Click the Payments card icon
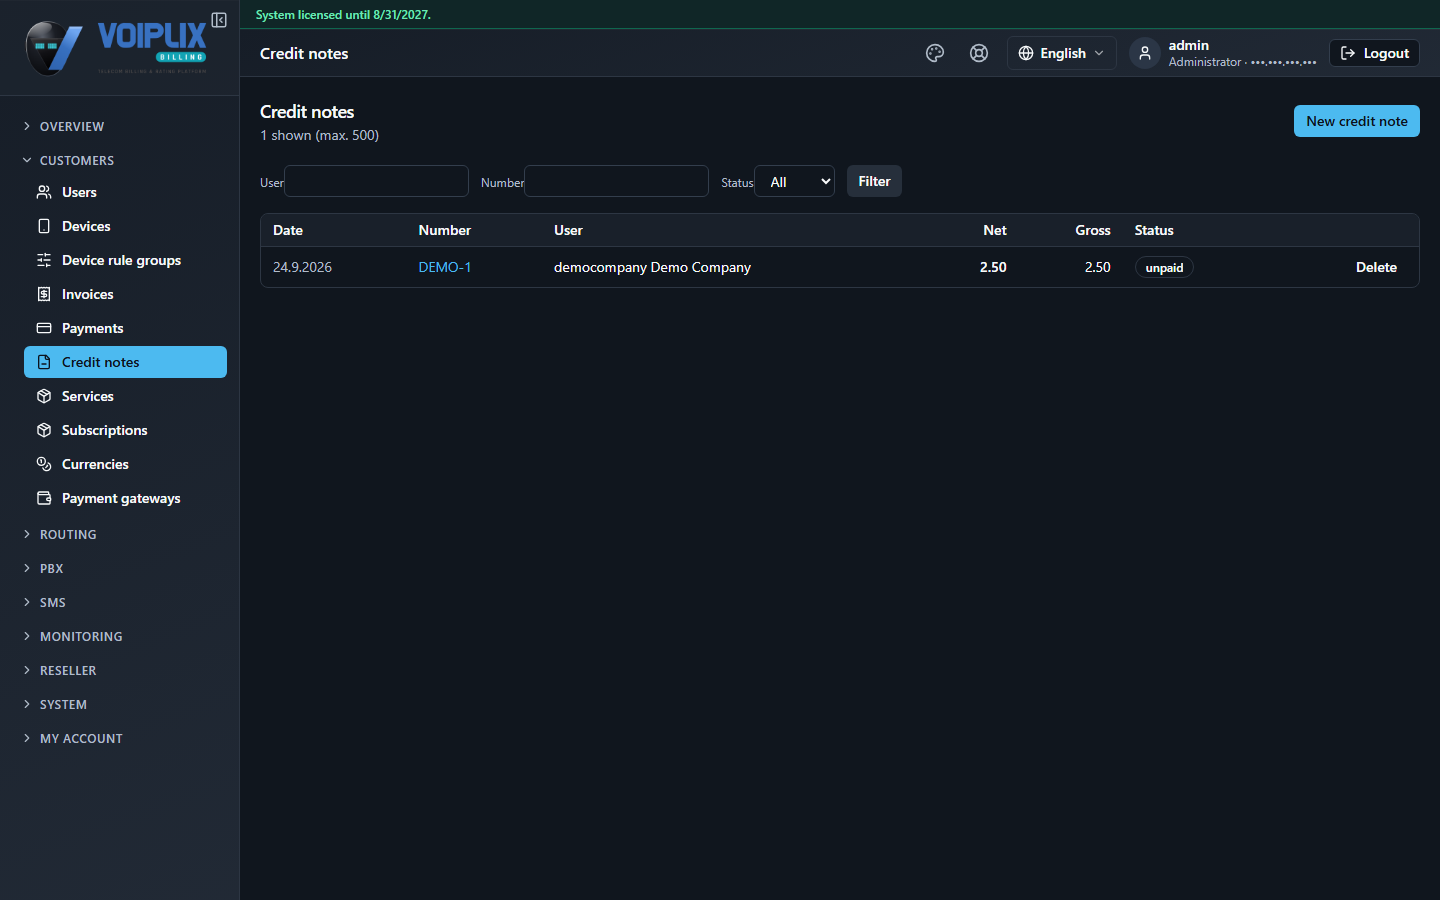The width and height of the screenshot is (1440, 900). coord(44,328)
